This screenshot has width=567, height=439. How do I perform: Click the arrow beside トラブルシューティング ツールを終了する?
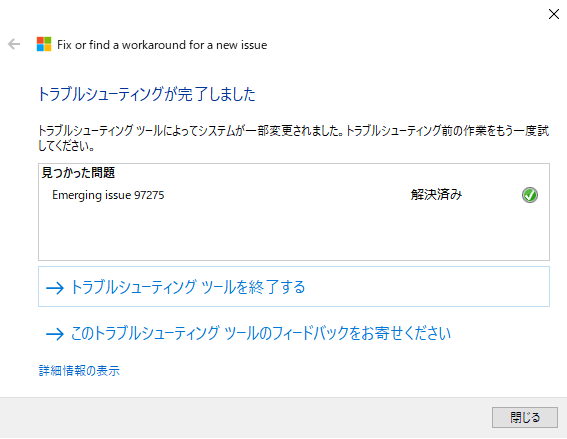(x=55, y=288)
